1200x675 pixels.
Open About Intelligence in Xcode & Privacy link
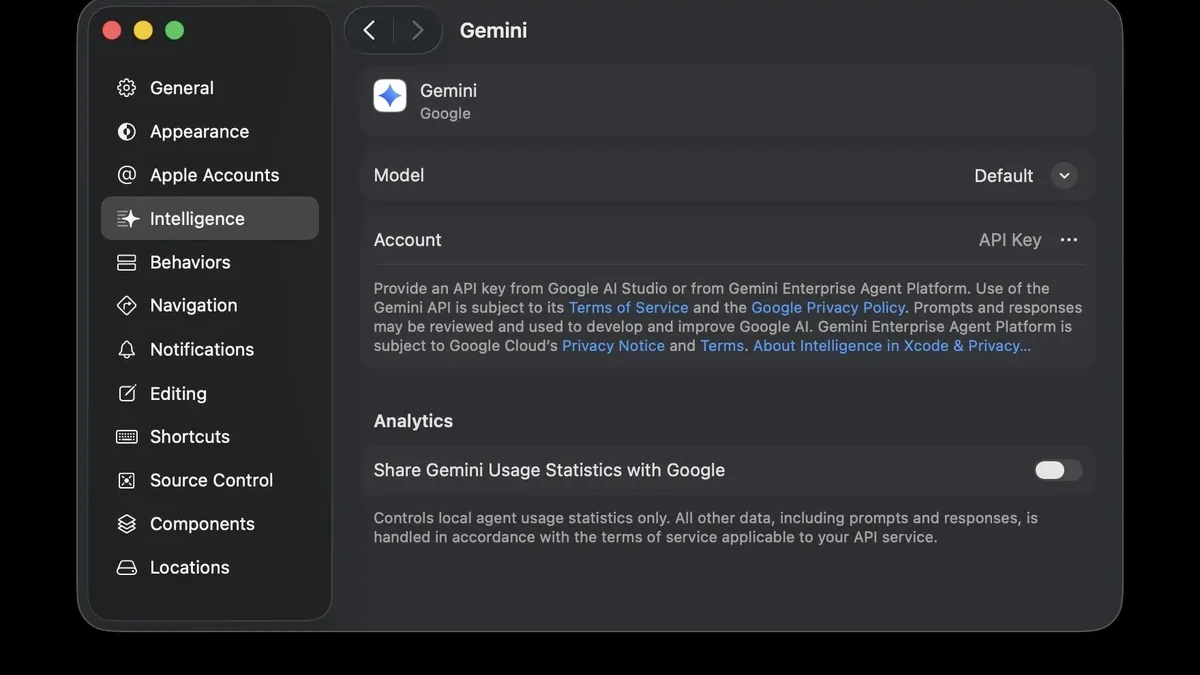[x=892, y=345]
